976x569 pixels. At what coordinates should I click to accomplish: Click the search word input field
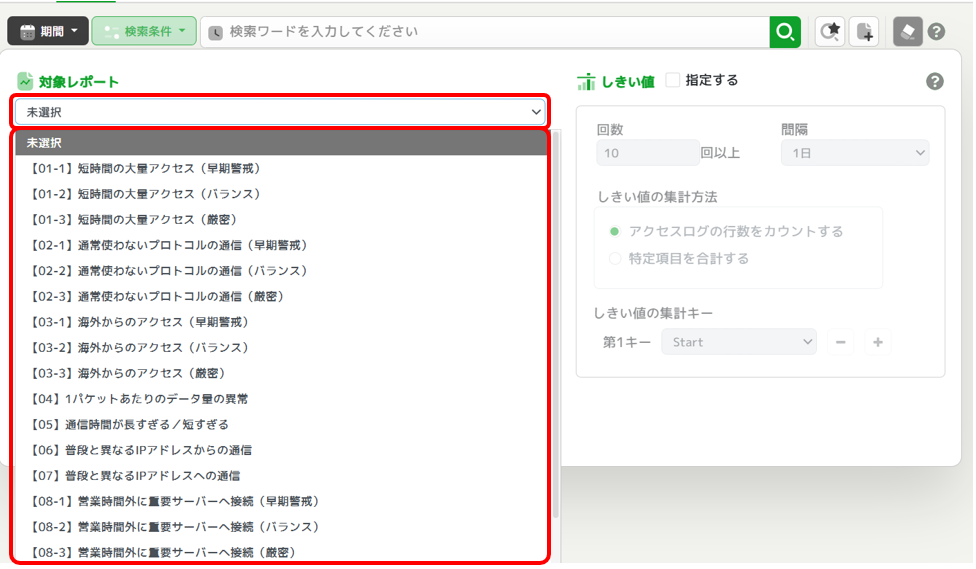click(x=490, y=32)
